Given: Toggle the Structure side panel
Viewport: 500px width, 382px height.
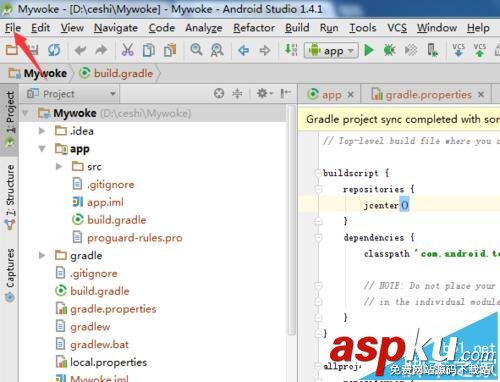Looking at the screenshot, I should (x=10, y=197).
